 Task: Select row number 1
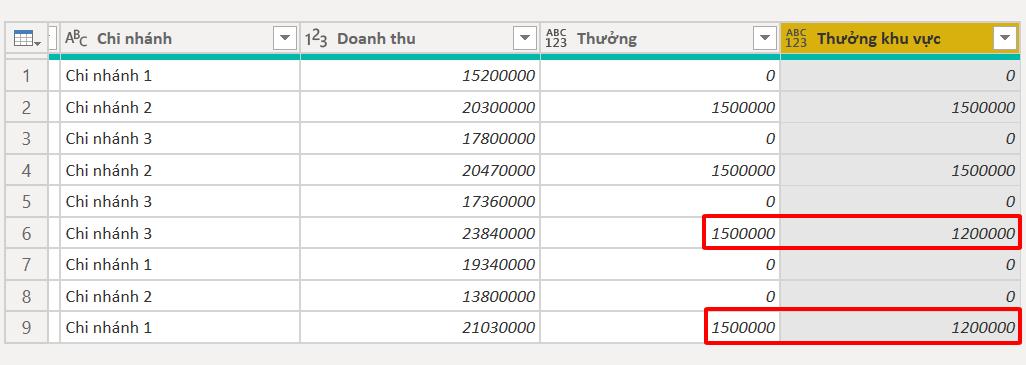(27, 76)
